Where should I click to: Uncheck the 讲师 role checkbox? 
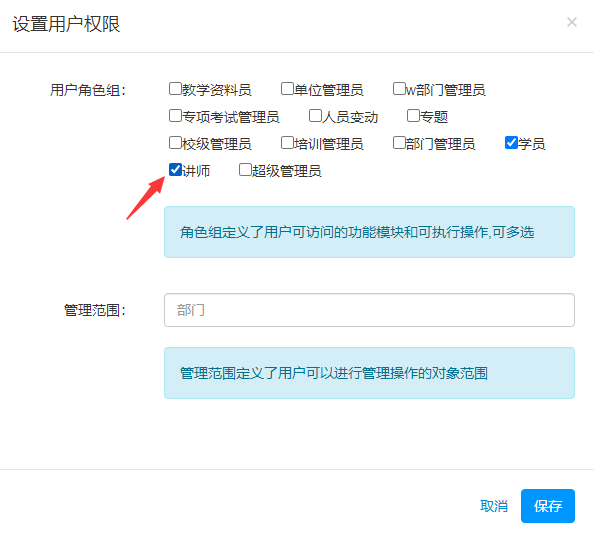(175, 170)
